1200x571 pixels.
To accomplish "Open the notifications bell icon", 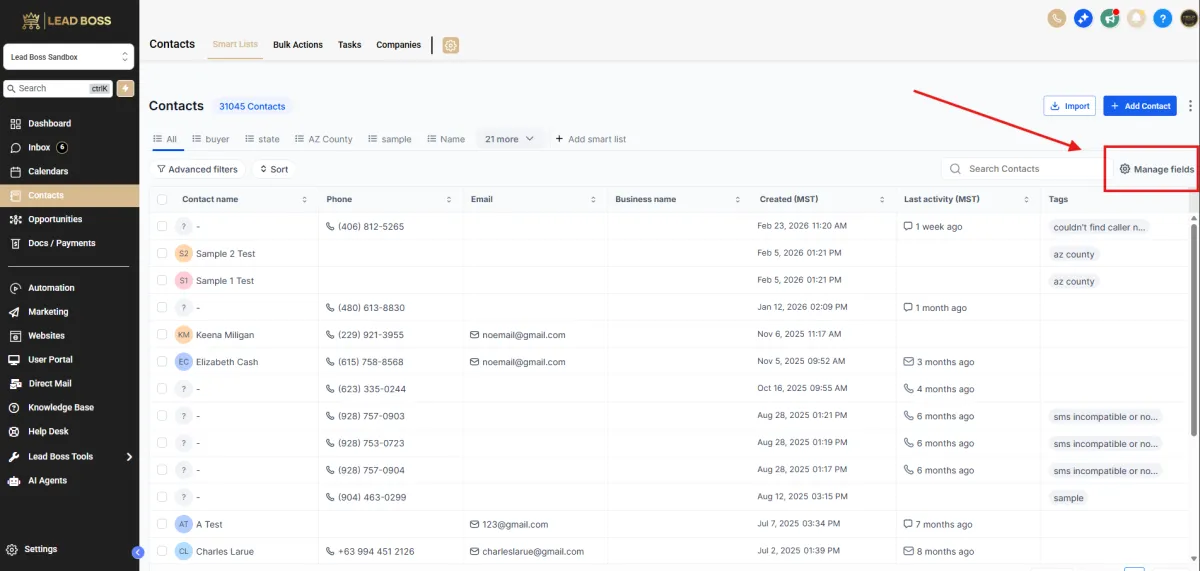I will [x=1136, y=18].
